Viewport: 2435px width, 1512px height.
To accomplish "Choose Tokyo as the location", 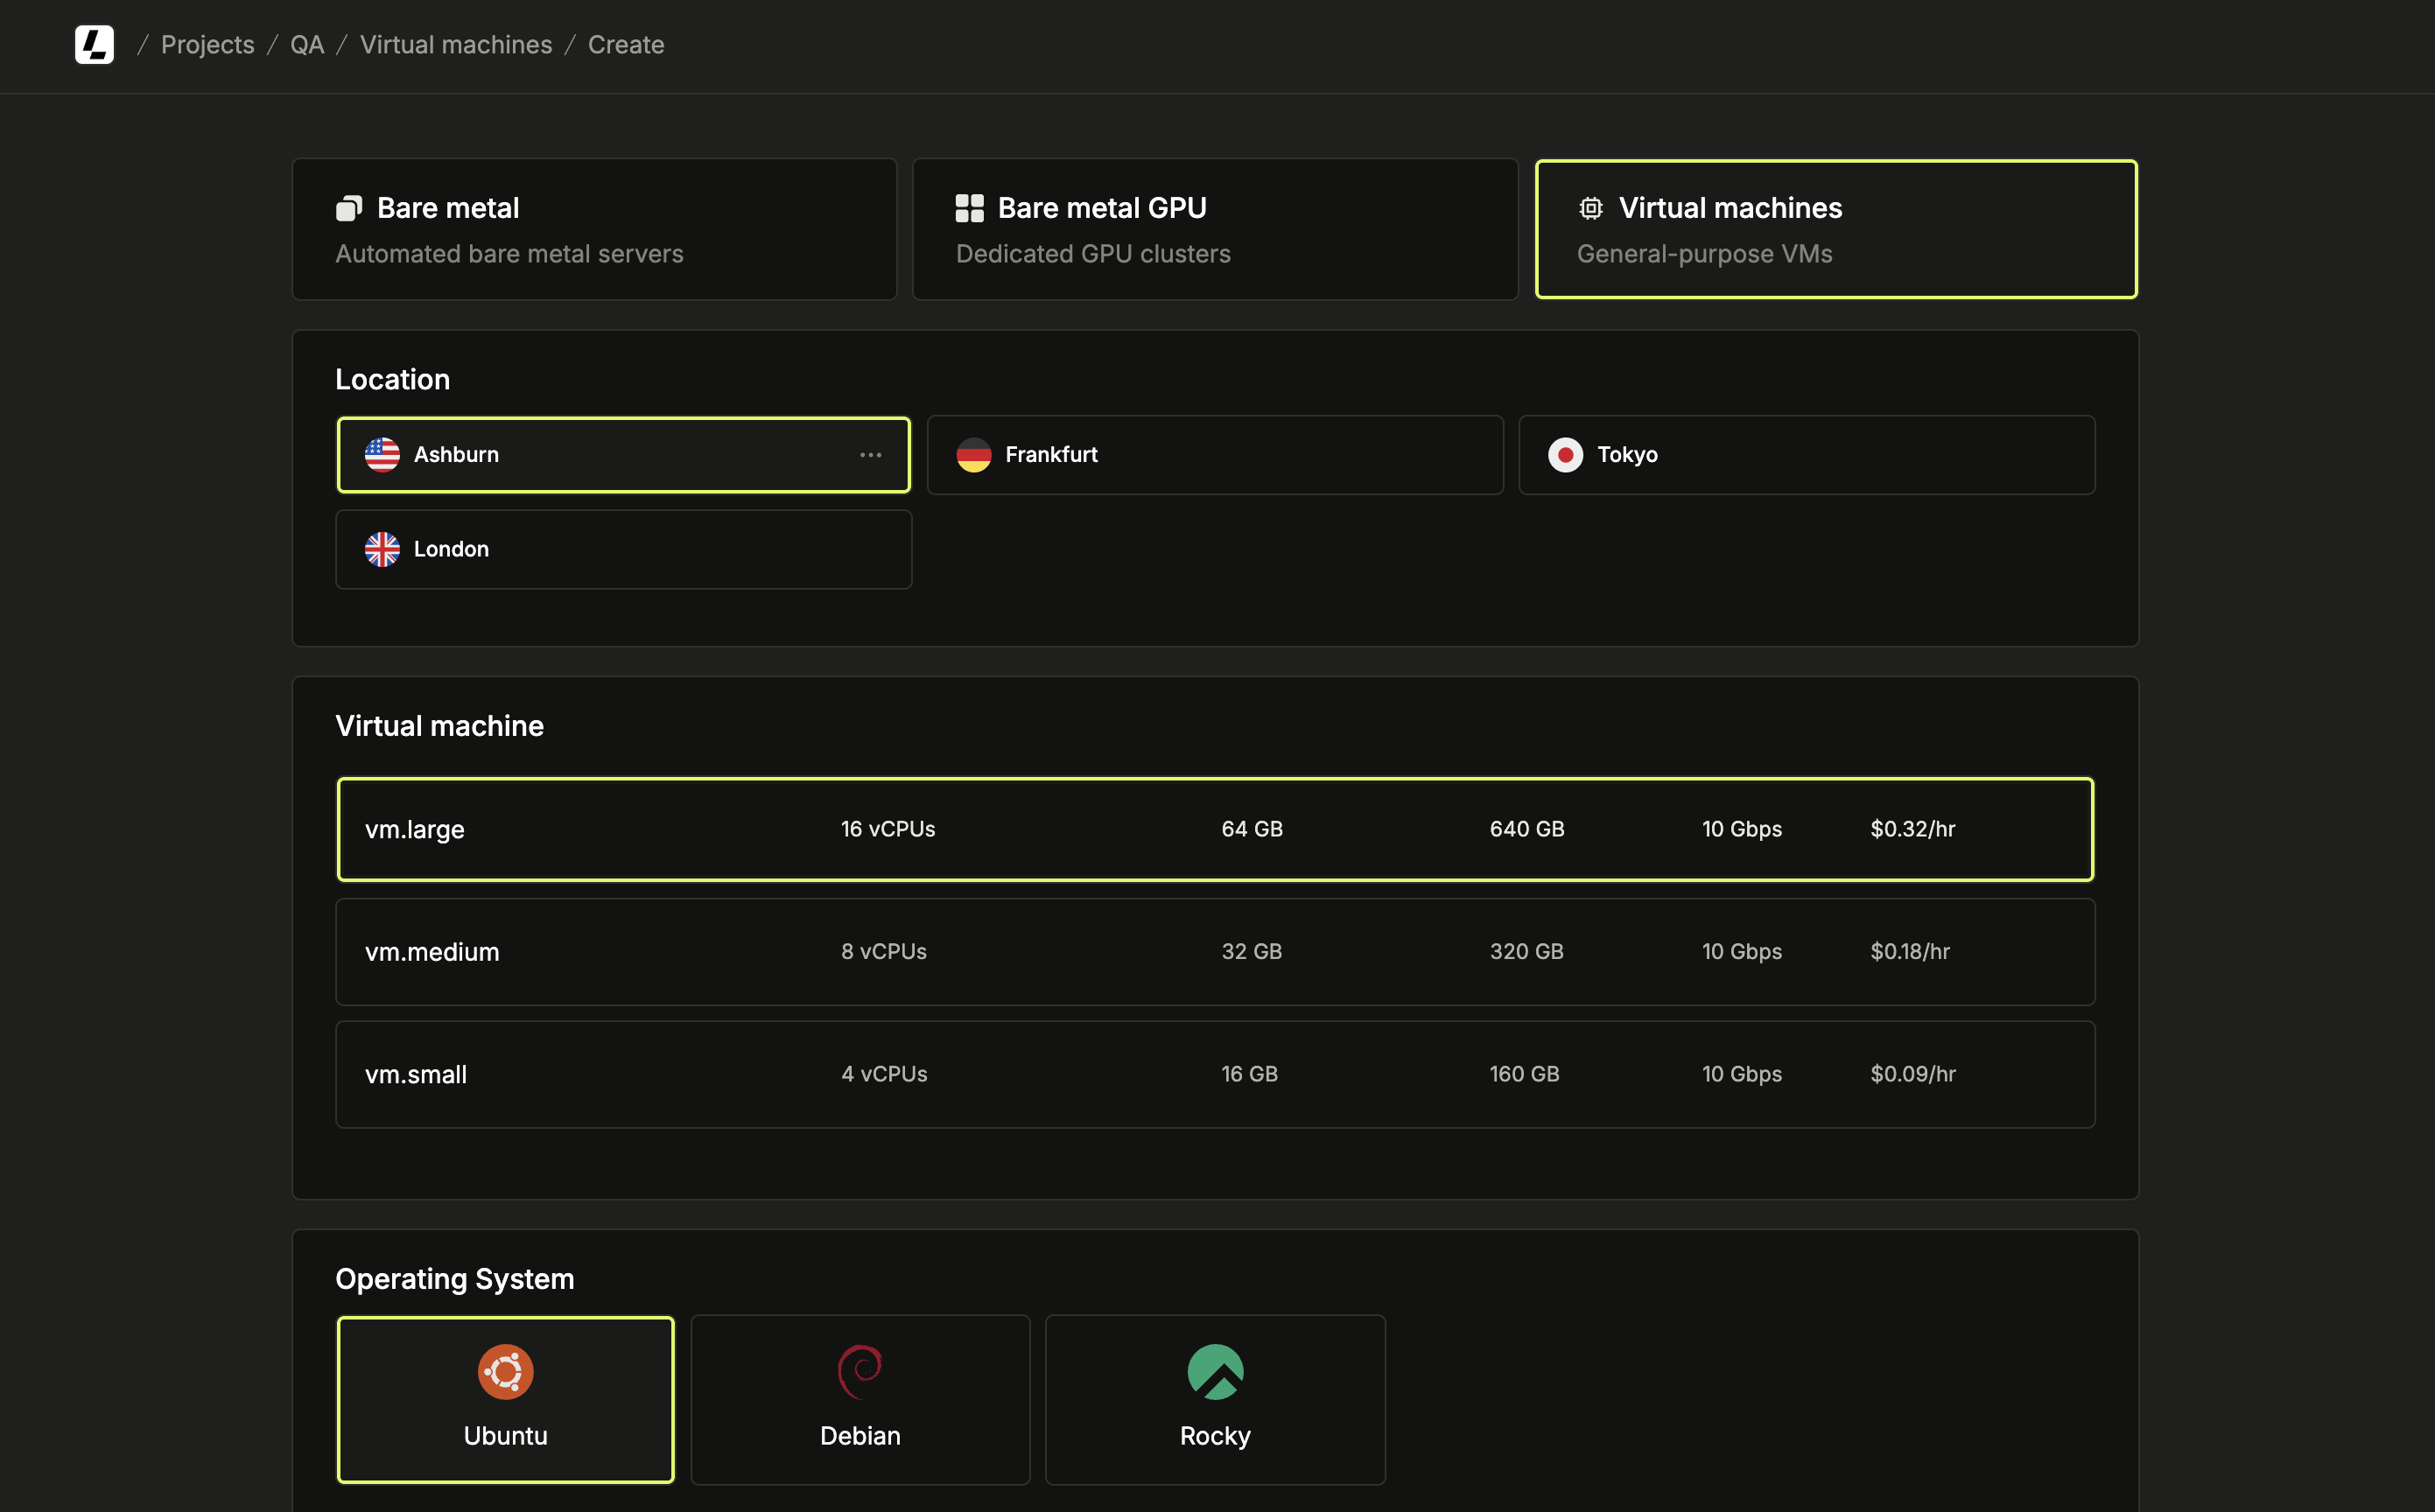I will [x=1806, y=455].
